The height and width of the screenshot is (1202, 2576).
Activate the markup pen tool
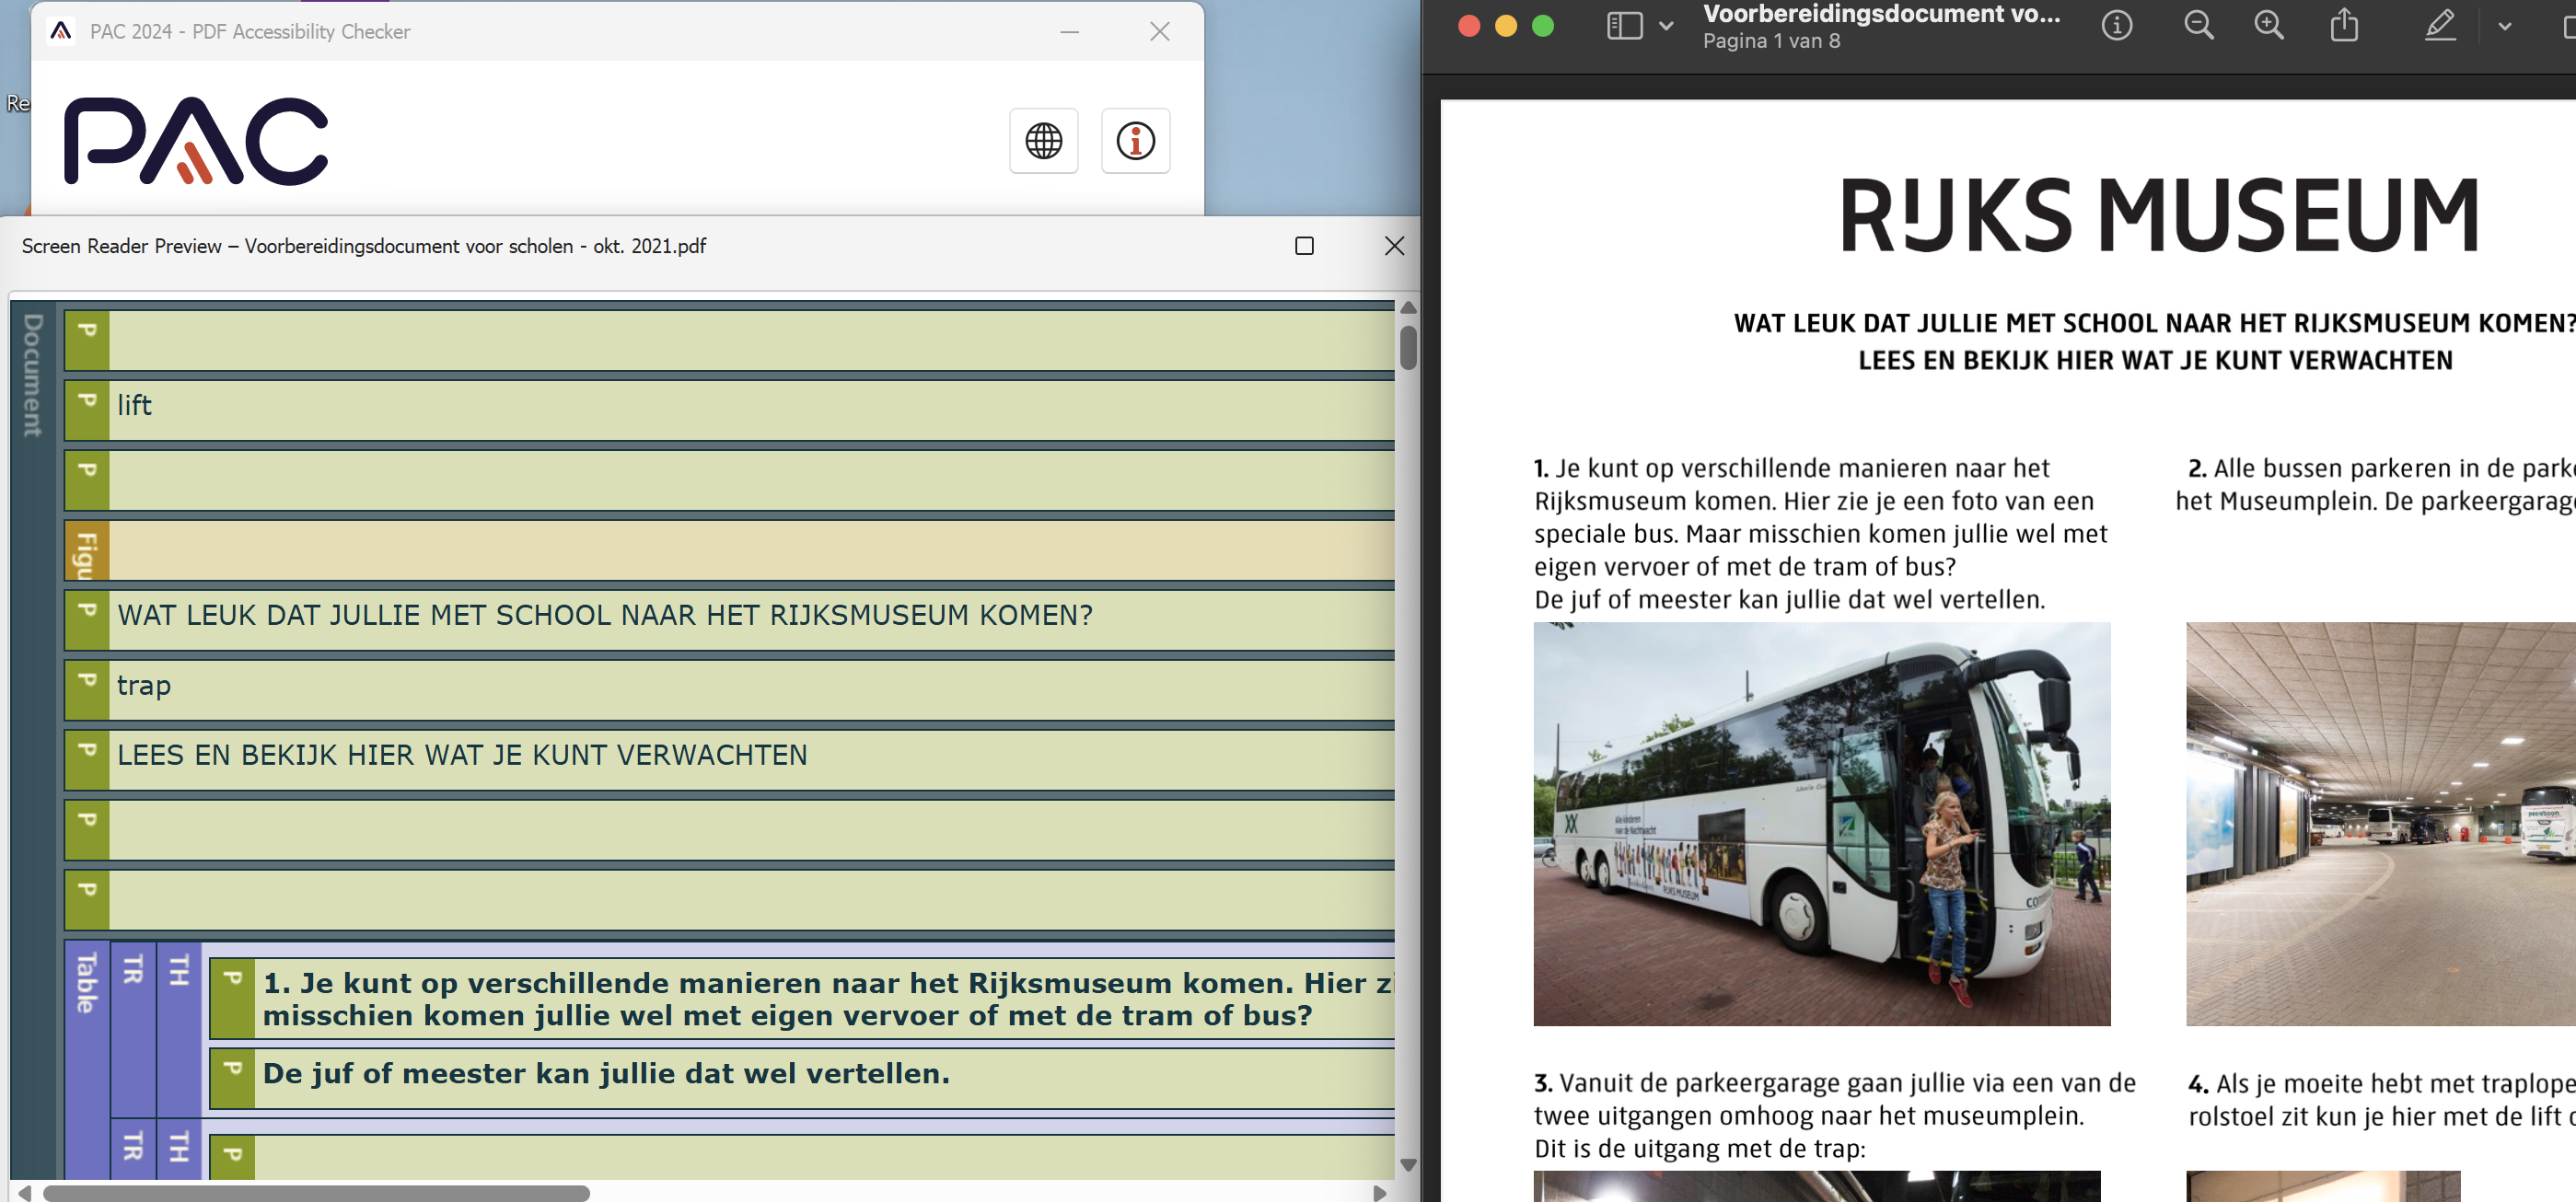tap(2440, 26)
